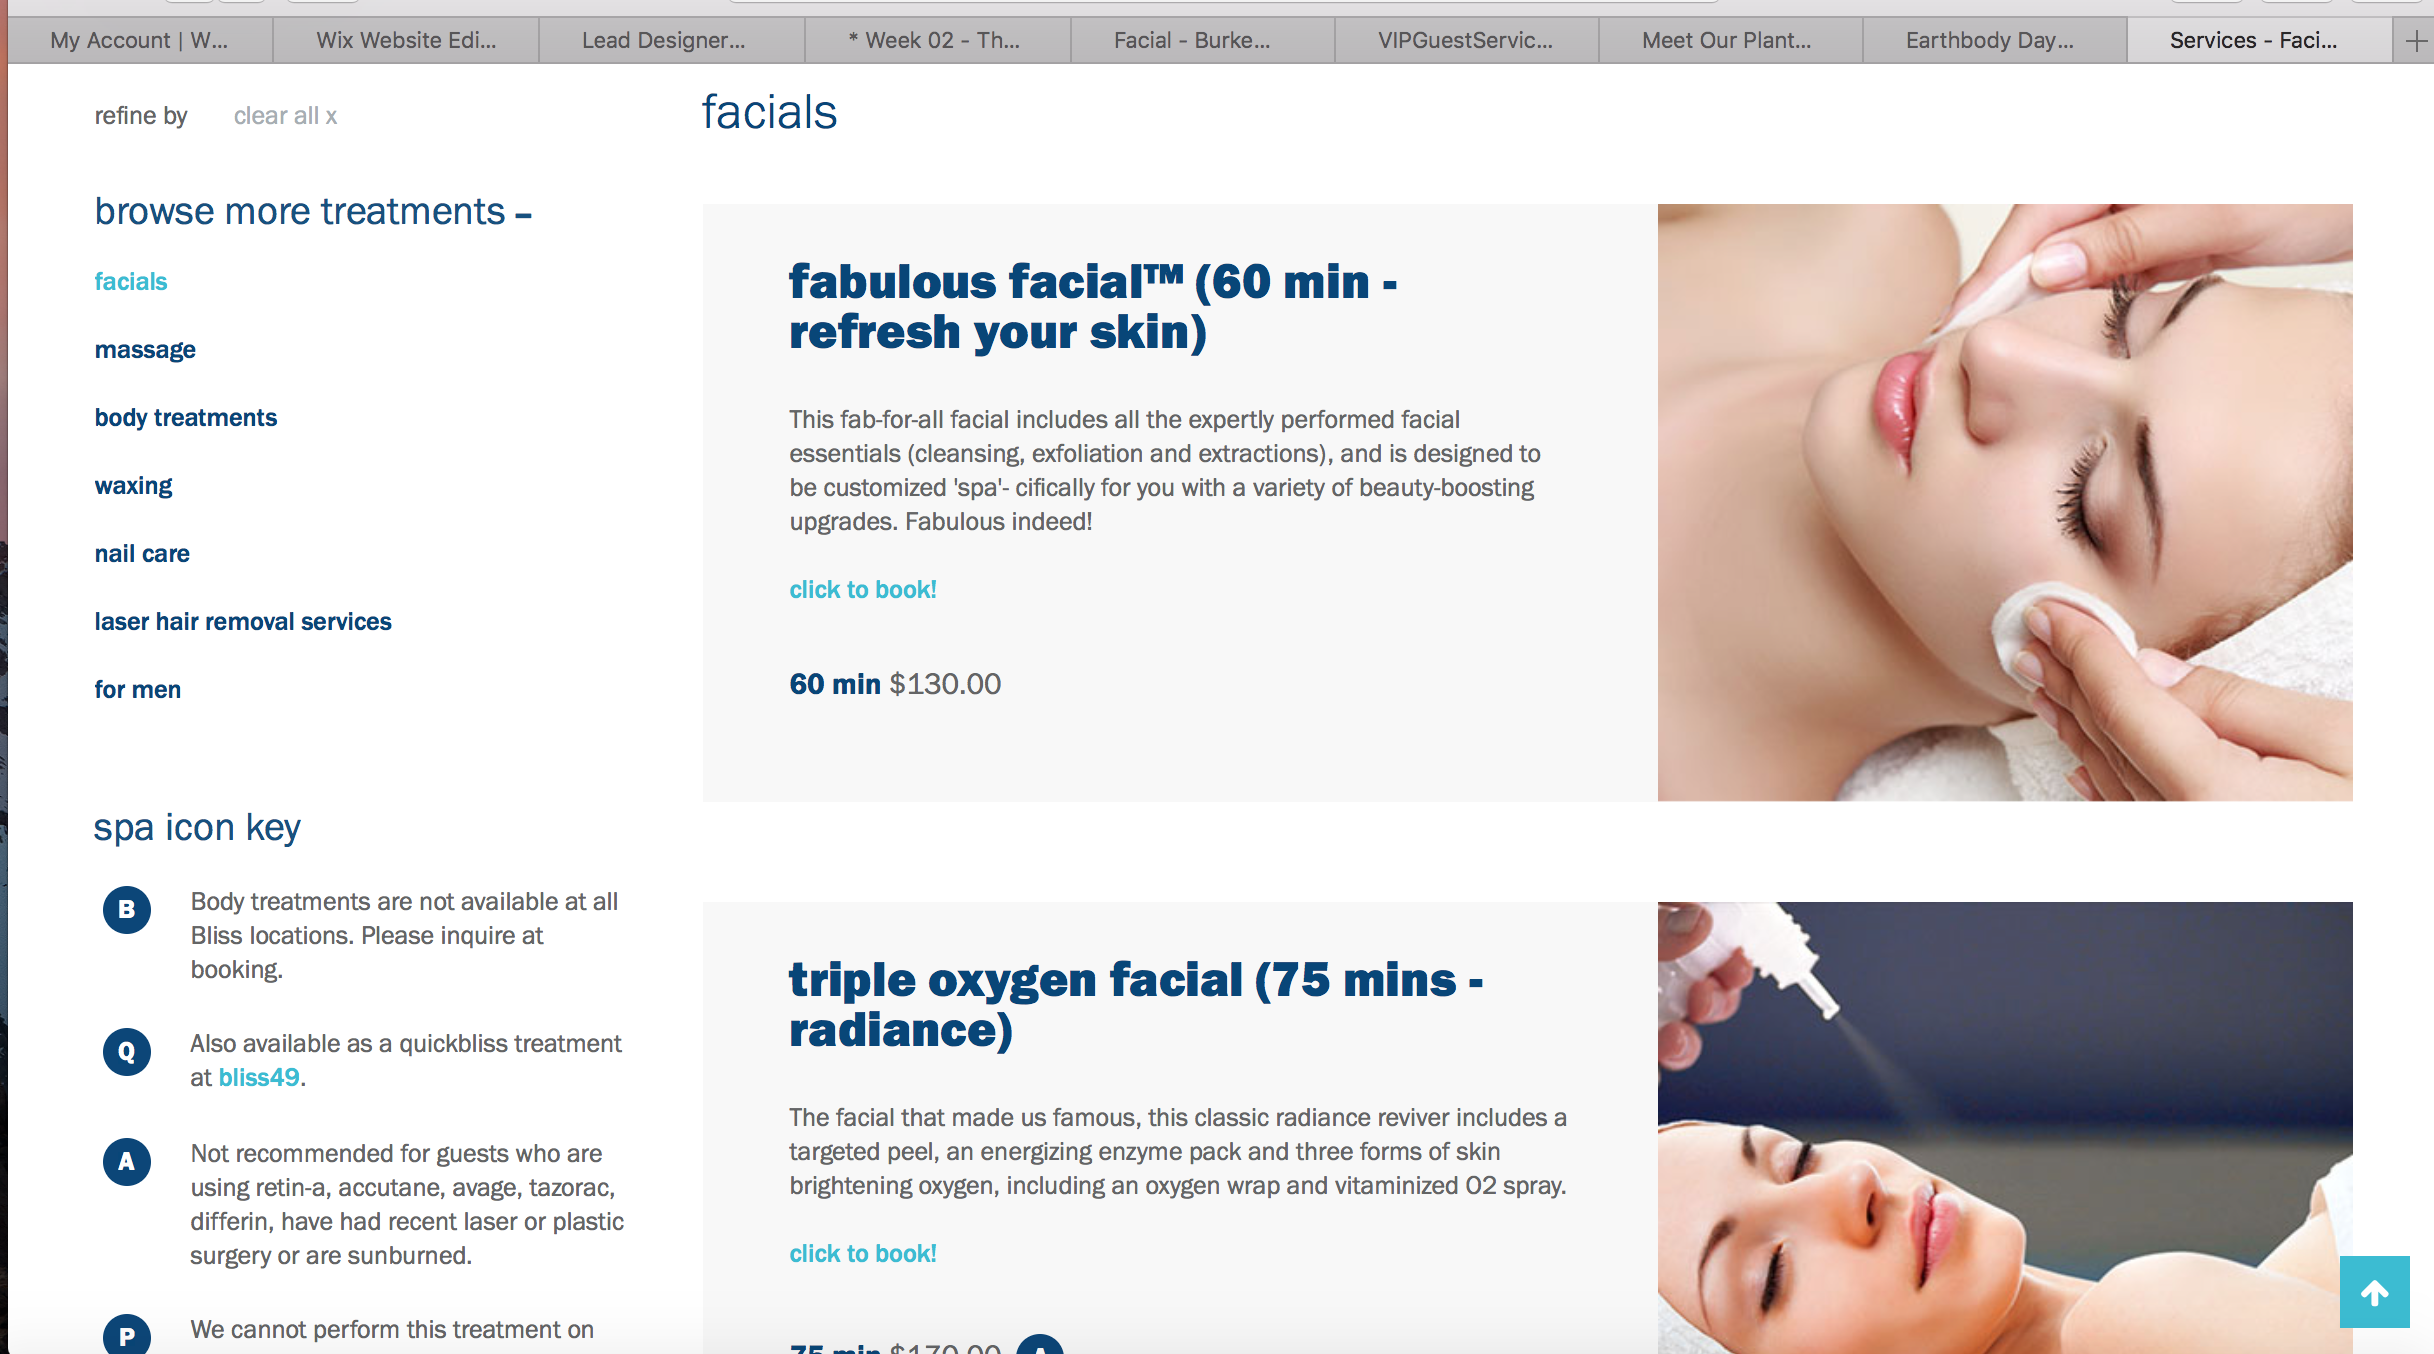Image resolution: width=2434 pixels, height=1354 pixels.
Task: Select facials in treatments list
Action: (131, 282)
